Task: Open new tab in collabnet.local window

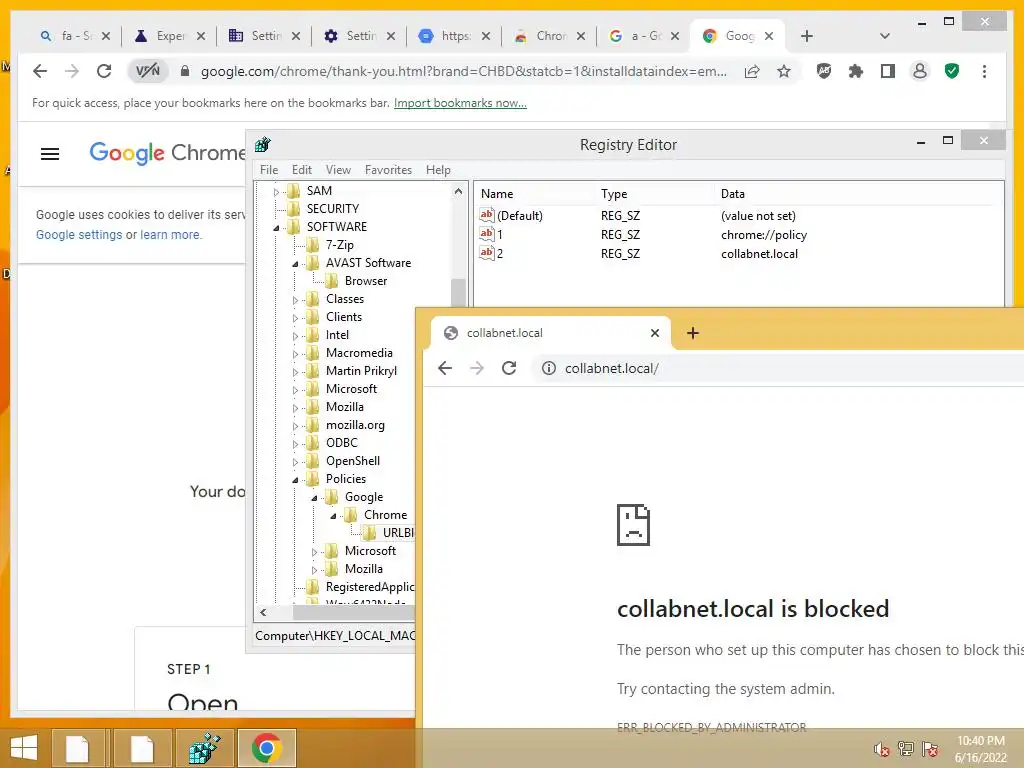Action: tap(693, 333)
